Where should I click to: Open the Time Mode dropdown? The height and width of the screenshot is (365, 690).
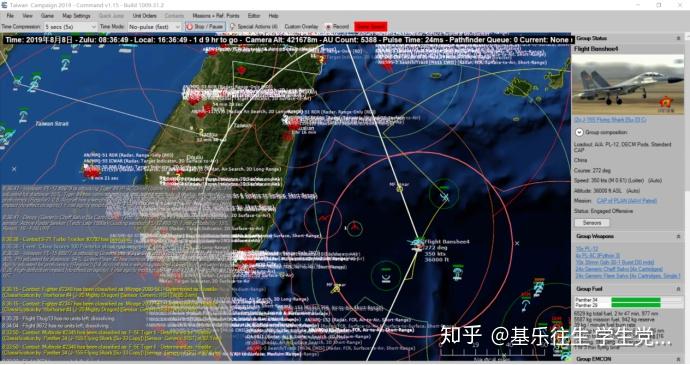[x=154, y=27]
